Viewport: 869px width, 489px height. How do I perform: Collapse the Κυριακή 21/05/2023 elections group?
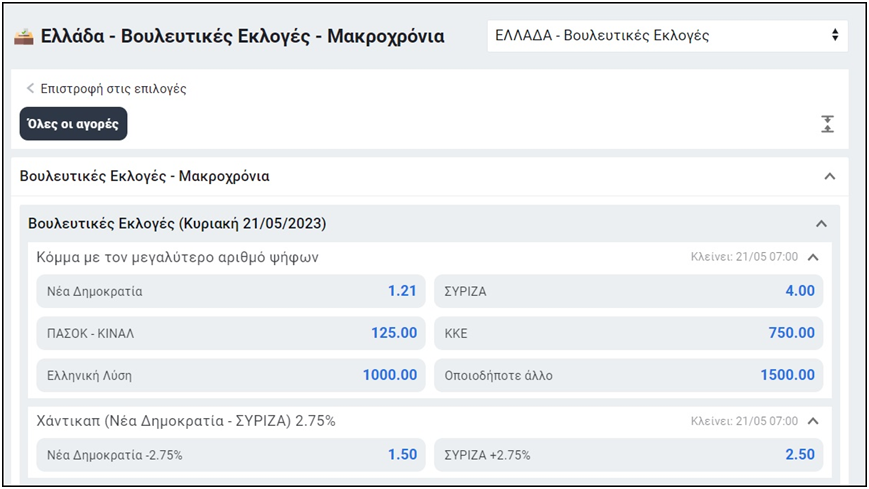coord(821,223)
